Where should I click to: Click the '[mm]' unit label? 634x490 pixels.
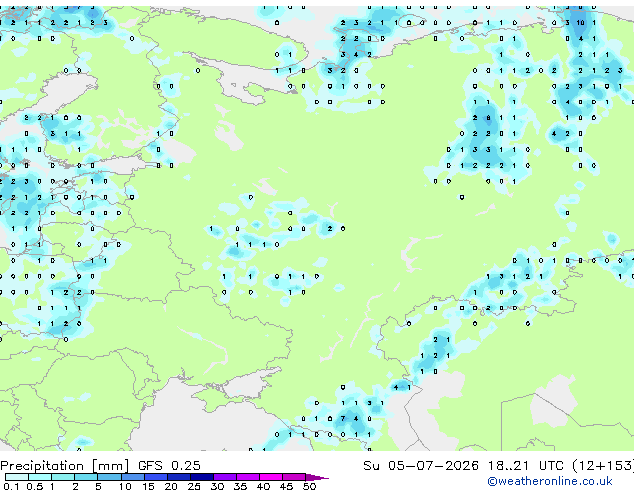(110, 466)
